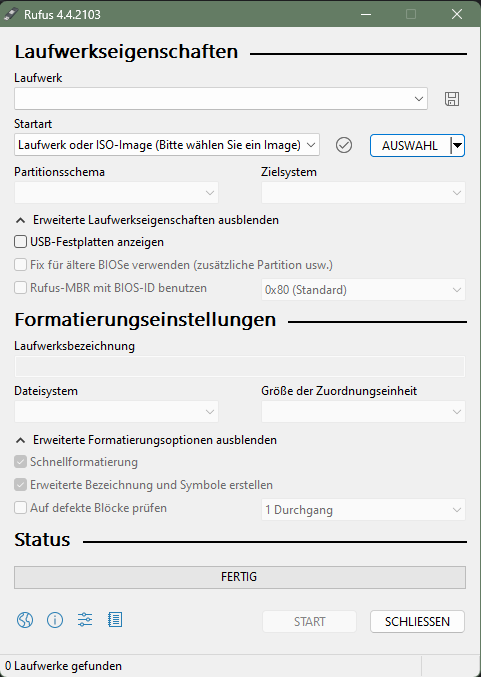Click the Laufwerksbezeichnung text field
This screenshot has width=481, height=677.
click(x=240, y=367)
